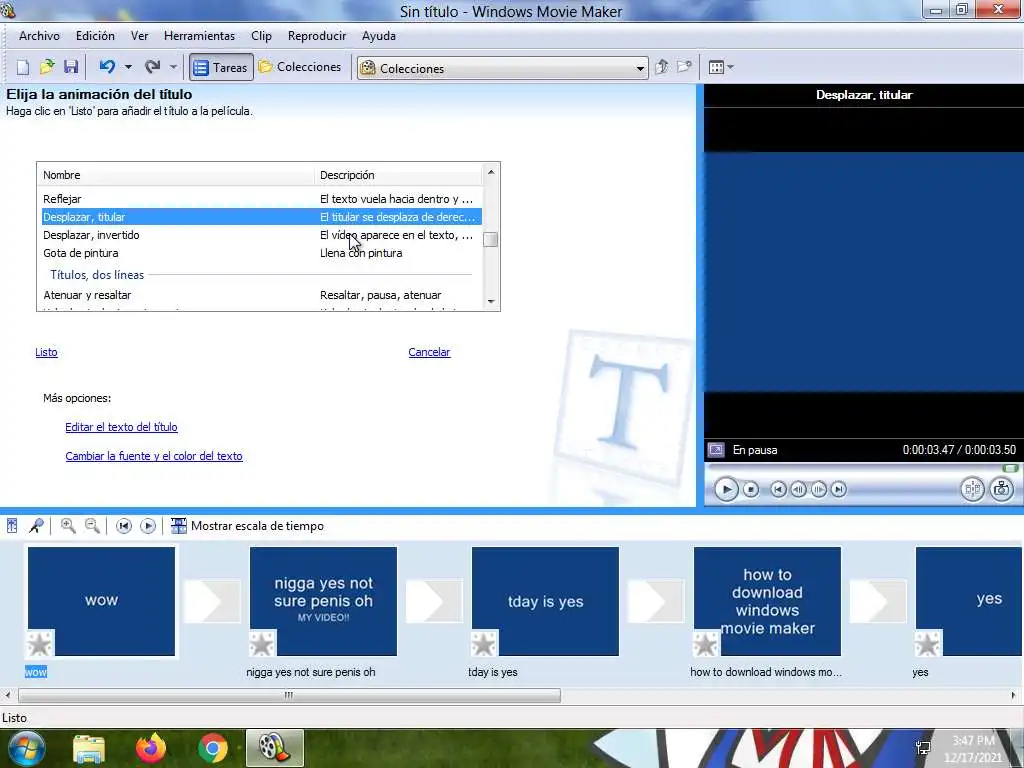Click the narrate timeline microphone icon
This screenshot has width=1024, height=768.
(x=37, y=526)
